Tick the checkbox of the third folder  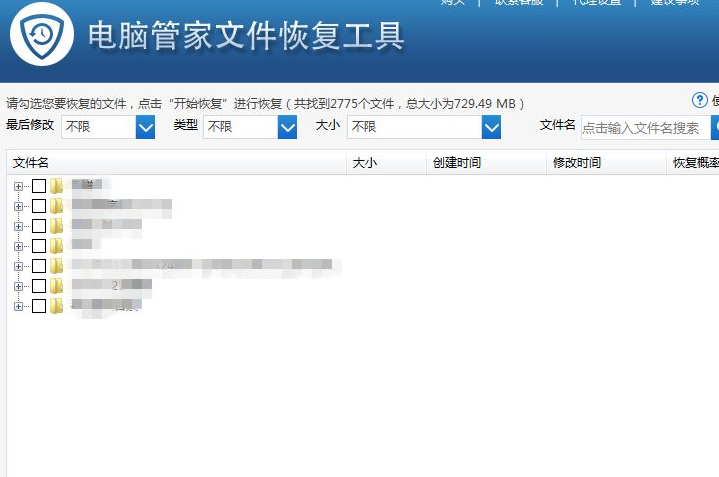(x=39, y=226)
